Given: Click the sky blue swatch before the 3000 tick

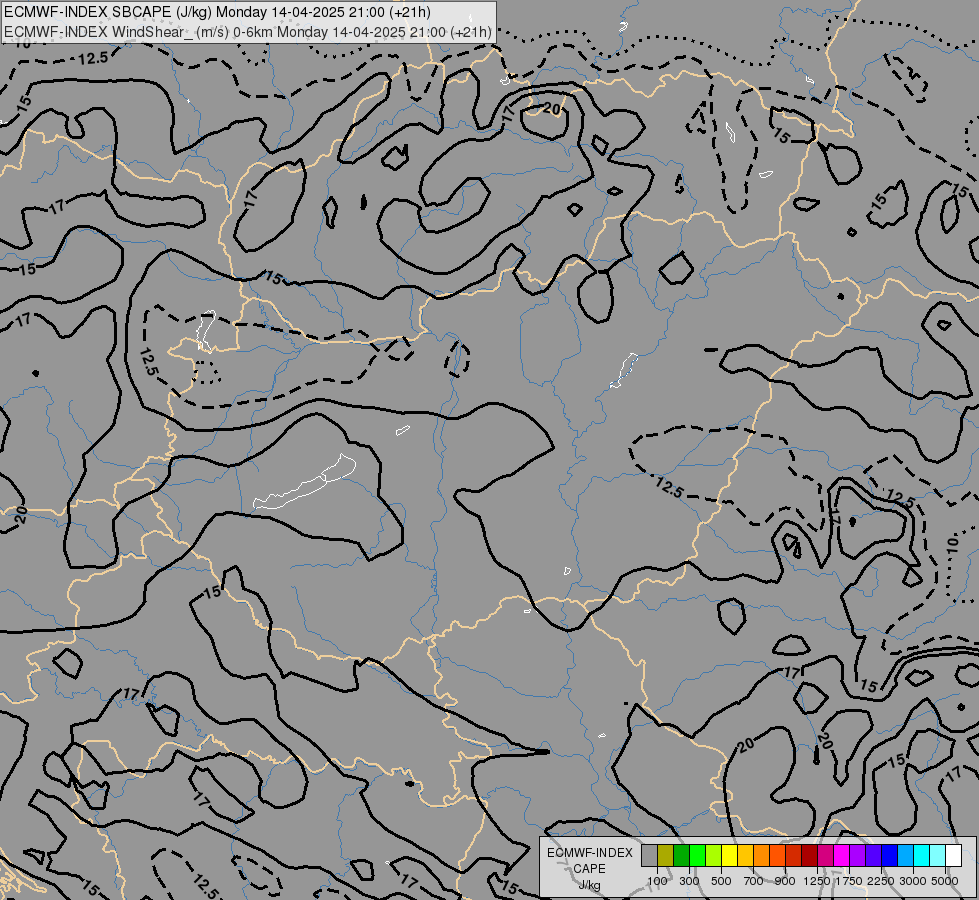Looking at the screenshot, I should pyautogui.click(x=905, y=855).
